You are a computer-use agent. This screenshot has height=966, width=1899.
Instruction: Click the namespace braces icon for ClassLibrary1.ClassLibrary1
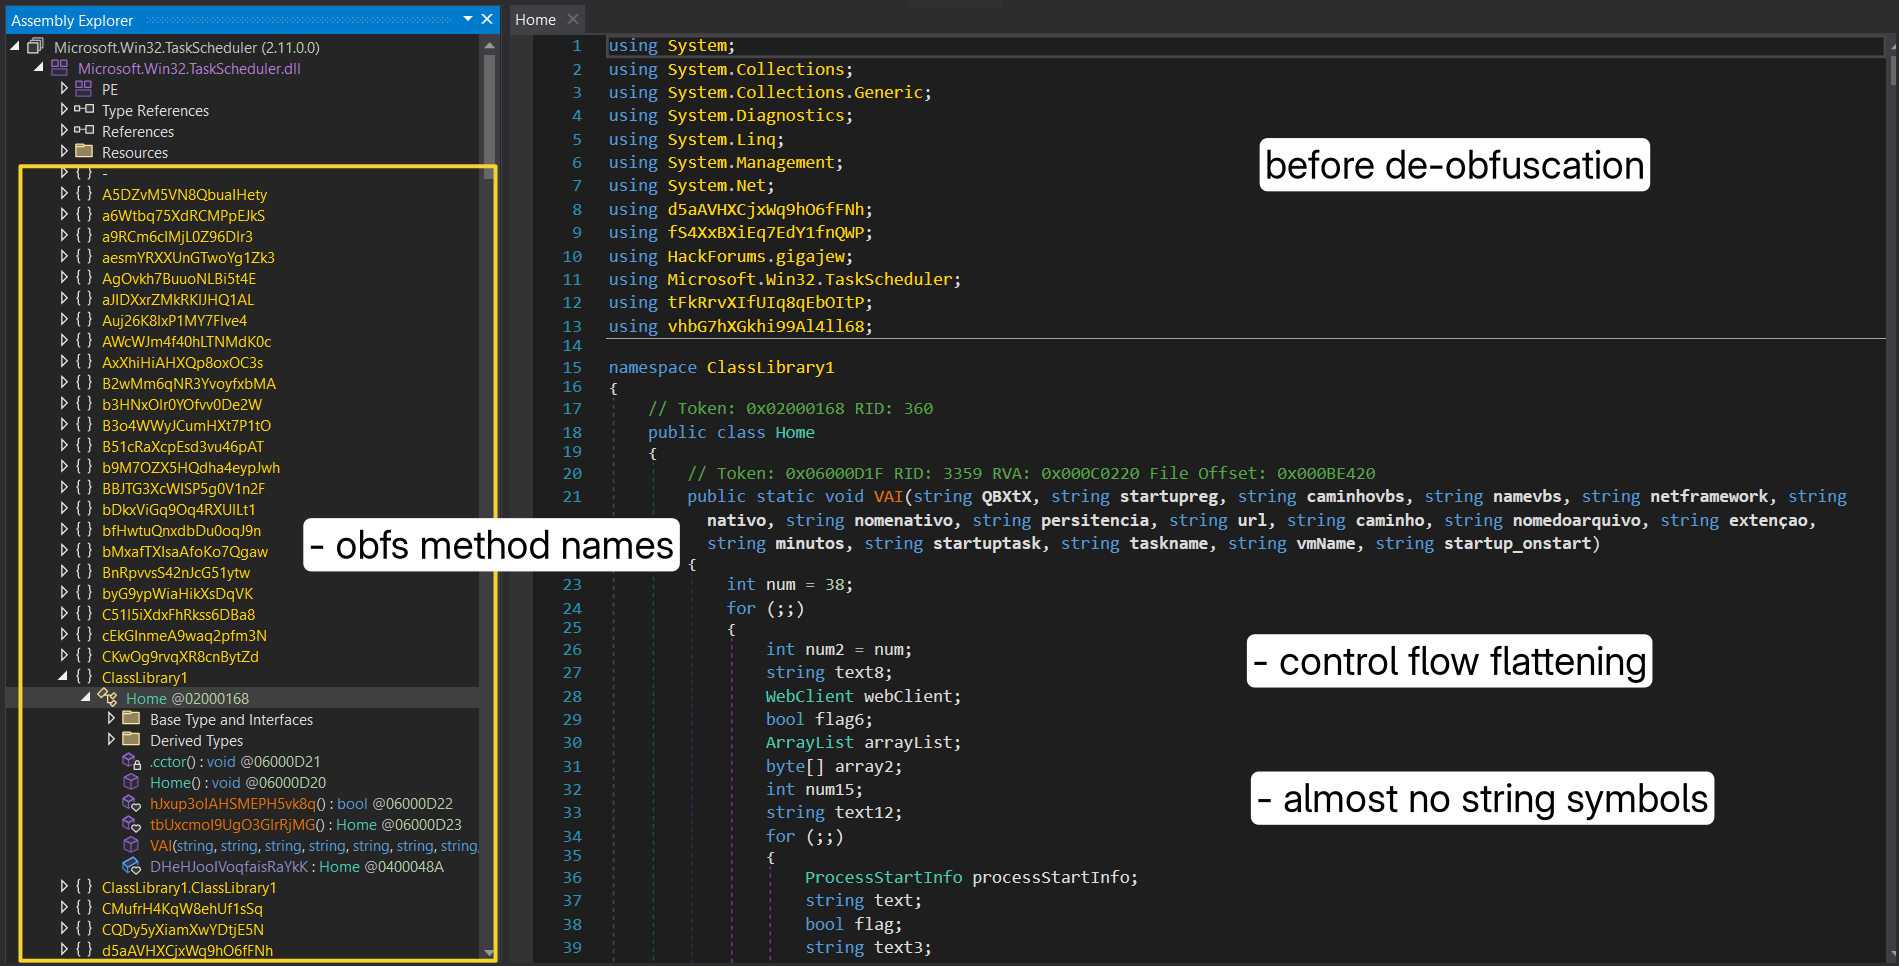click(x=84, y=887)
